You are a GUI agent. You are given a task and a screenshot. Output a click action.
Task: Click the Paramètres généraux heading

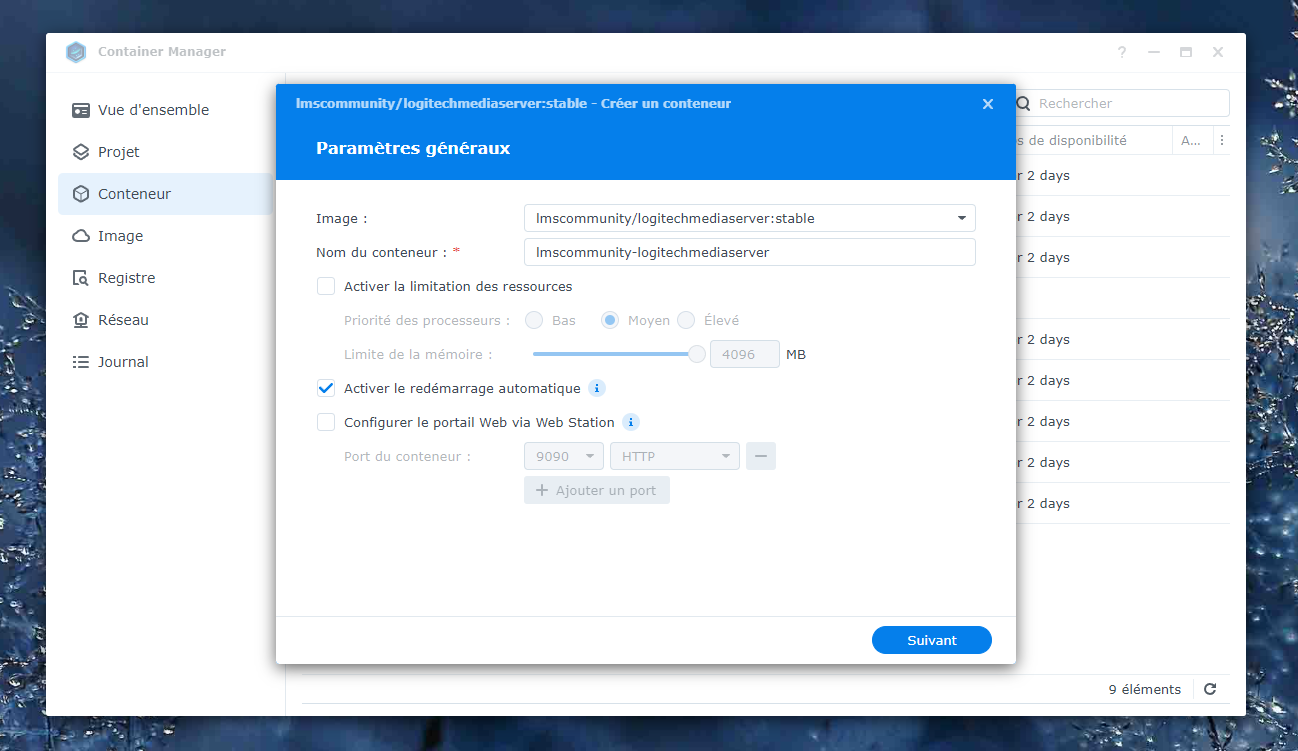[413, 148]
